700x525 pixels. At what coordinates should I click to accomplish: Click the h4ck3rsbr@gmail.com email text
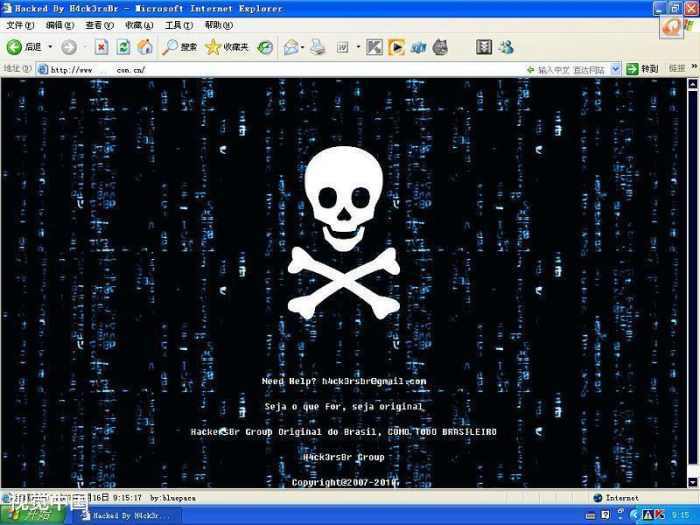click(374, 382)
